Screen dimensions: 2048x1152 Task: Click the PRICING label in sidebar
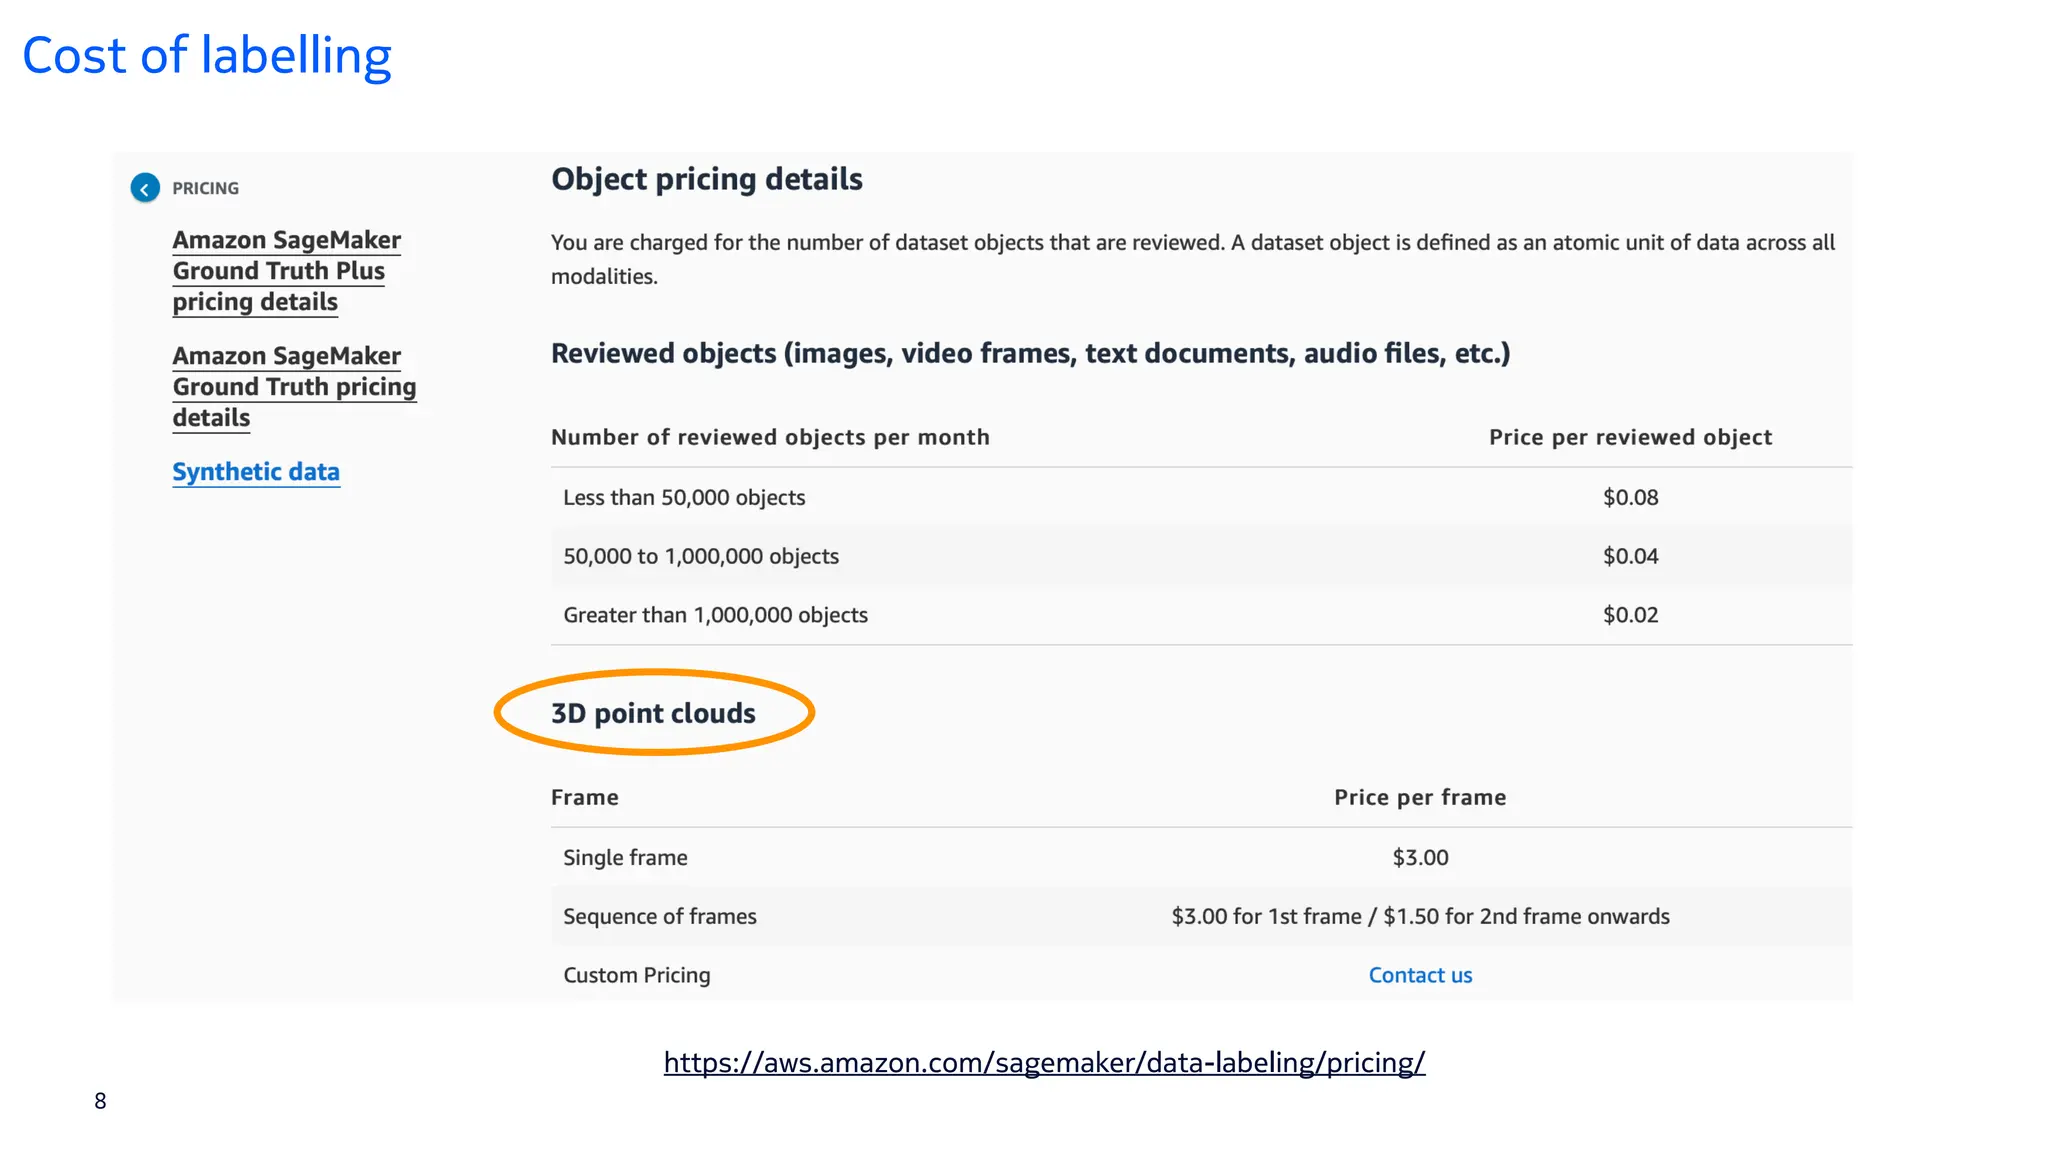pyautogui.click(x=205, y=188)
